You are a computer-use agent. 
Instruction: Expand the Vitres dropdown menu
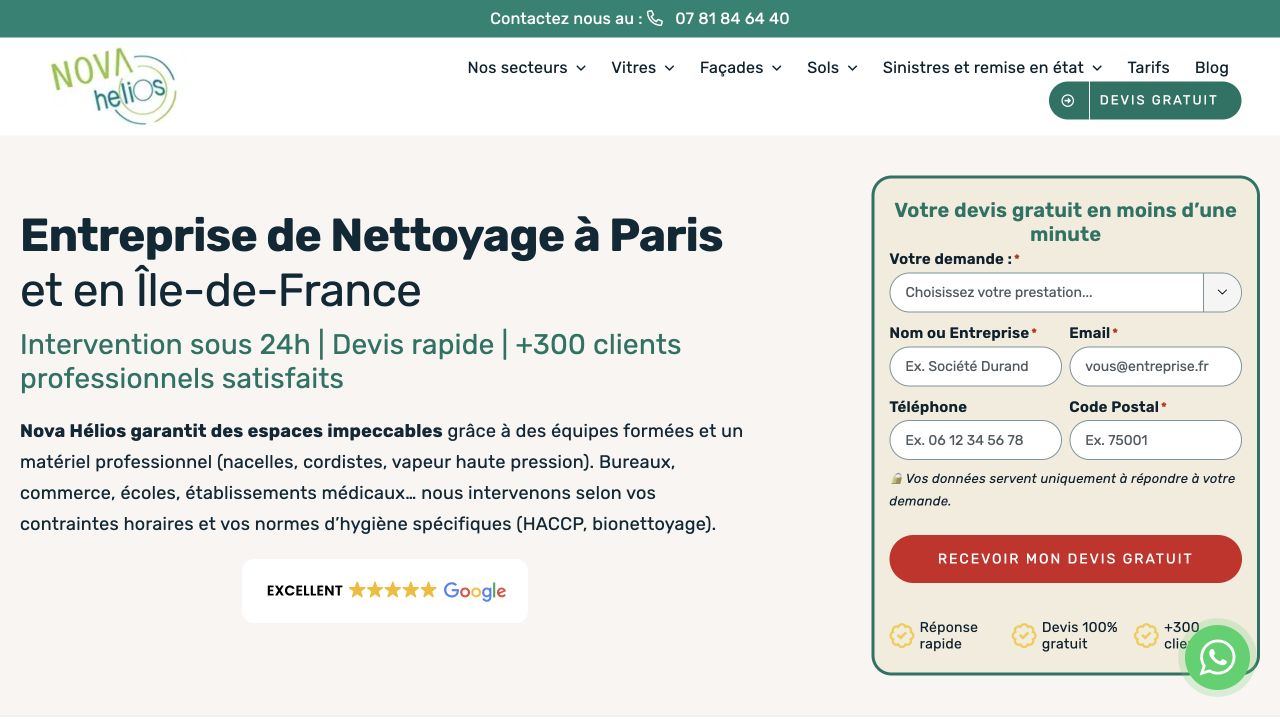pyautogui.click(x=643, y=68)
